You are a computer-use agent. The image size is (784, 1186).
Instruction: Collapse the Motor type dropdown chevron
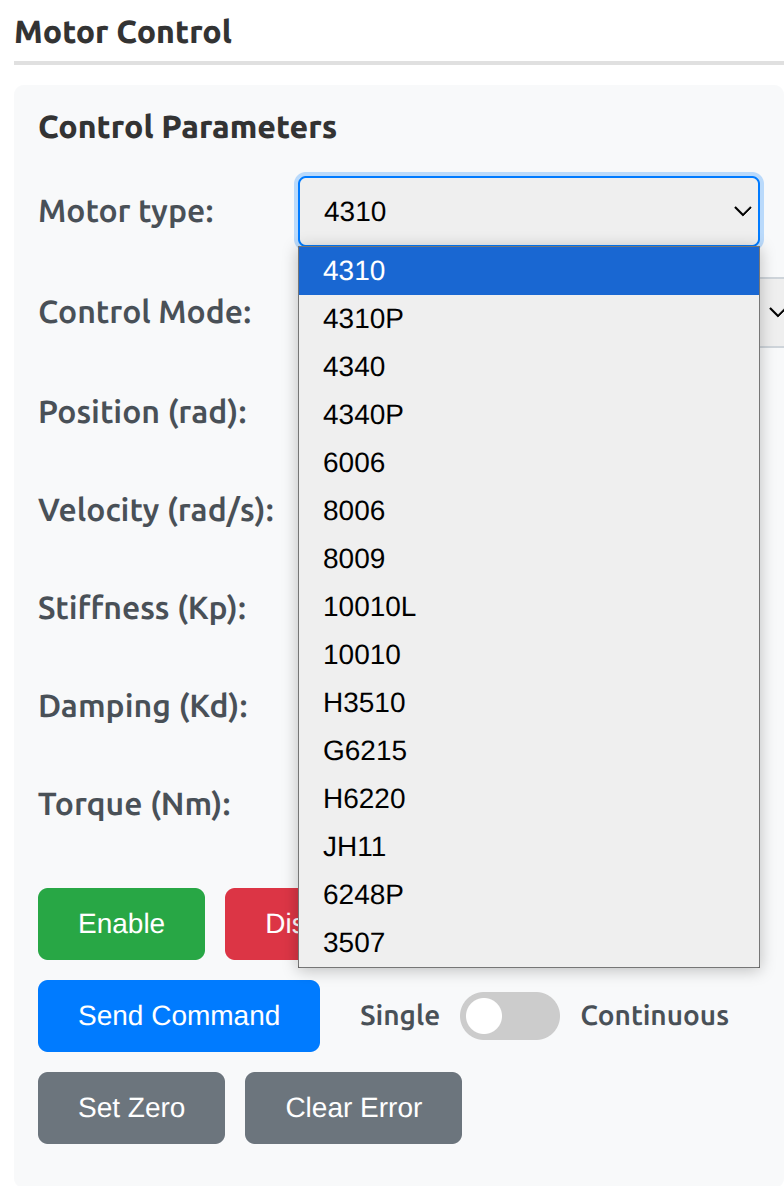(x=740, y=211)
